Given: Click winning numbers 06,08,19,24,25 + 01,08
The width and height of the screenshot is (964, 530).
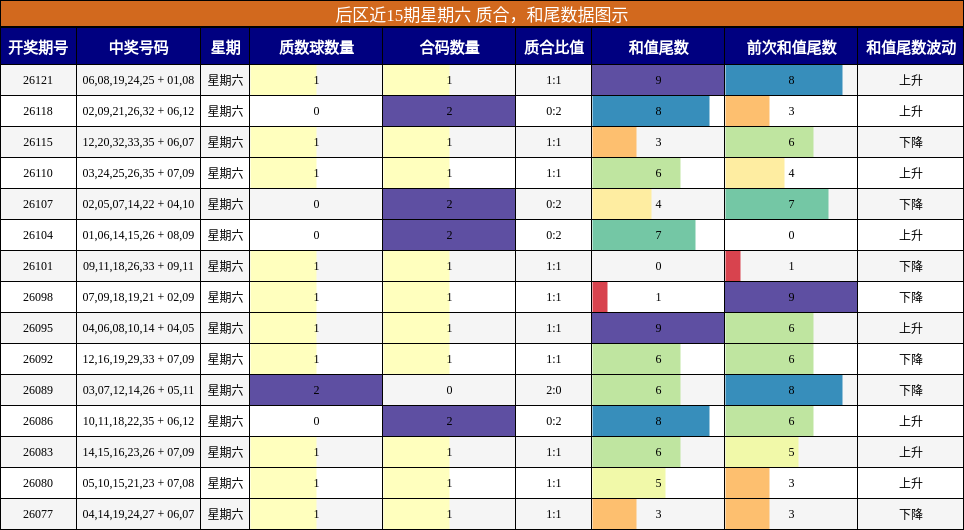Looking at the screenshot, I should (x=138, y=80).
